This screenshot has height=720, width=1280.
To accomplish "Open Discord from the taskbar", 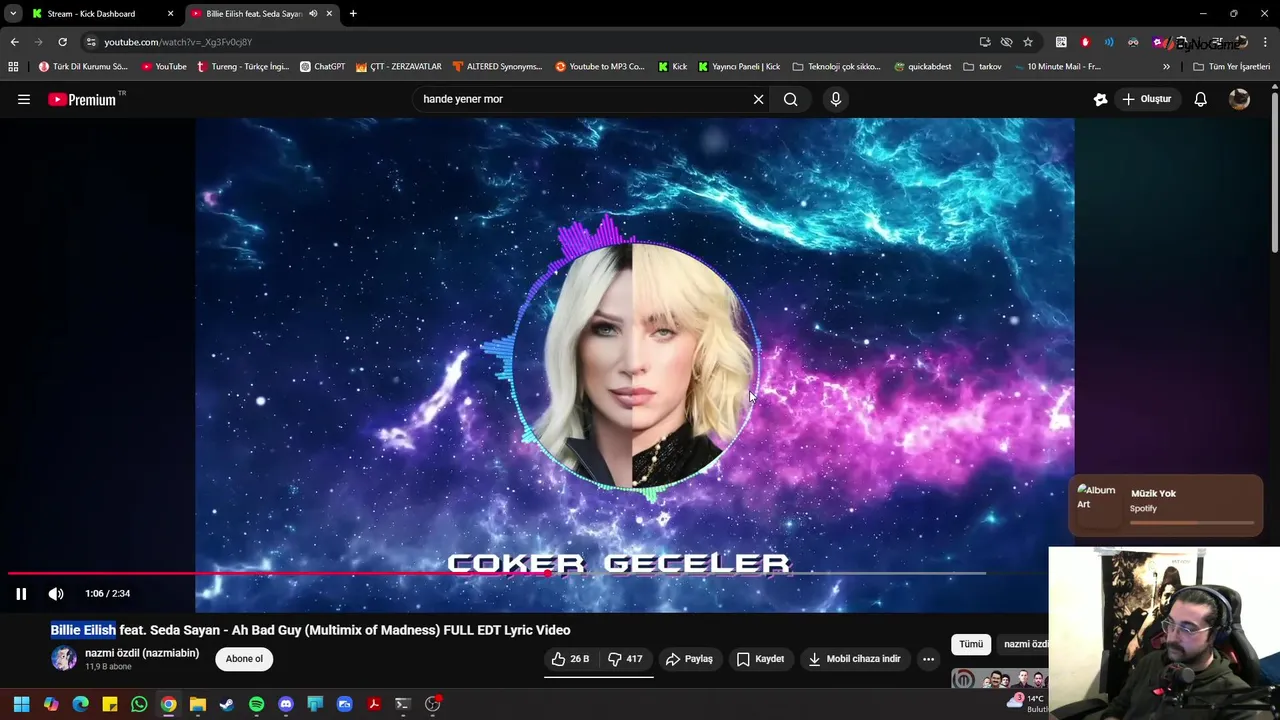I will (x=286, y=704).
